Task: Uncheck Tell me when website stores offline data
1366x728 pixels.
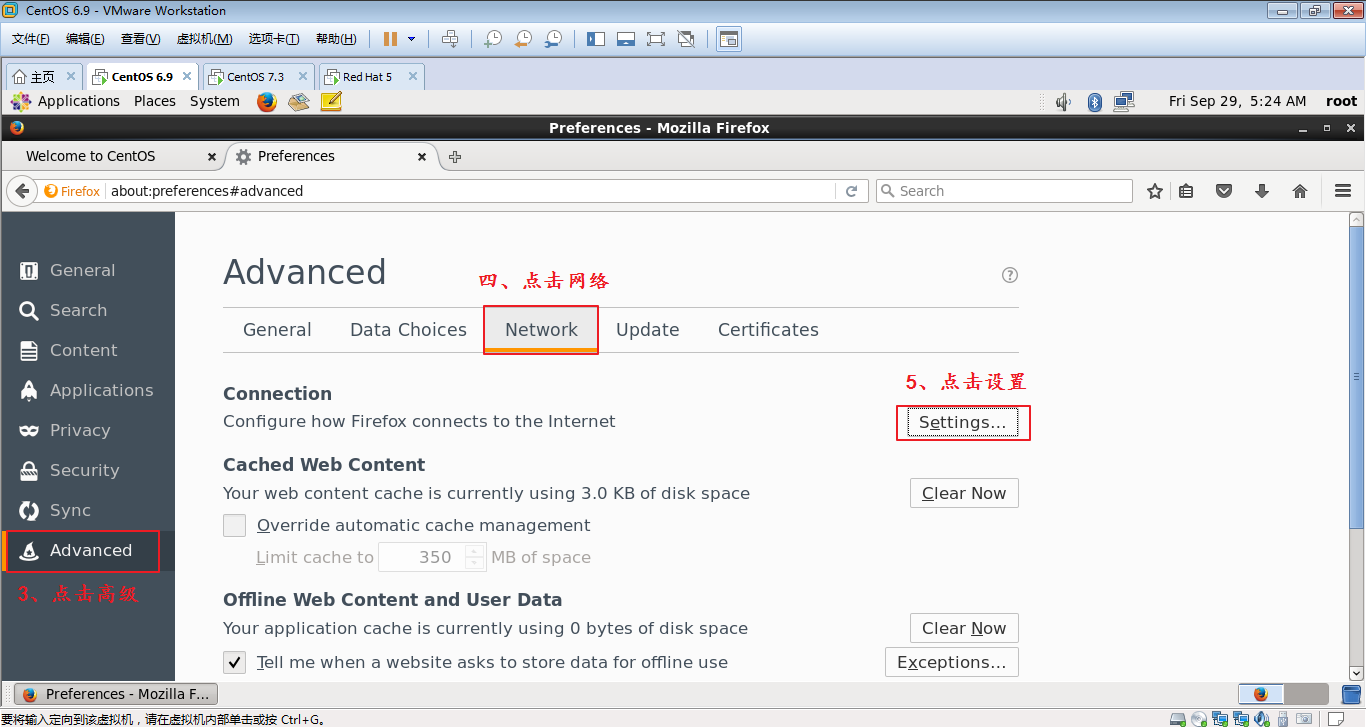Action: coord(235,662)
